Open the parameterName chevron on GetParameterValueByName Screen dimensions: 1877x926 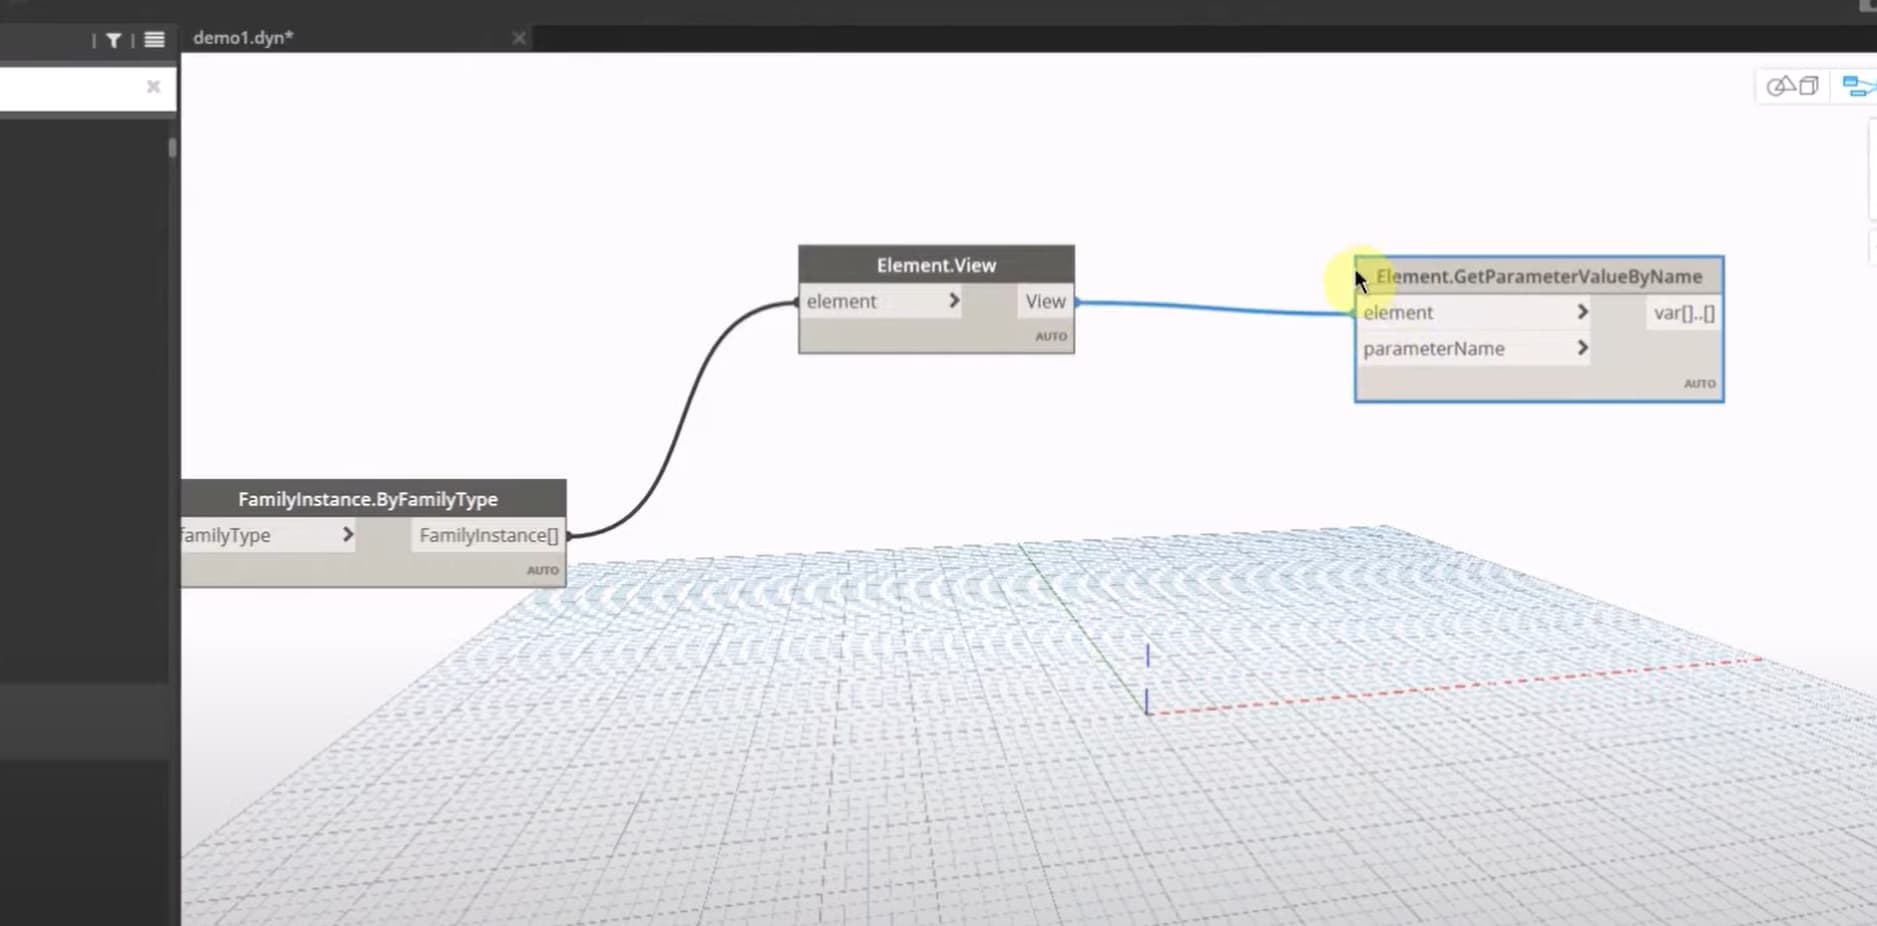1583,348
